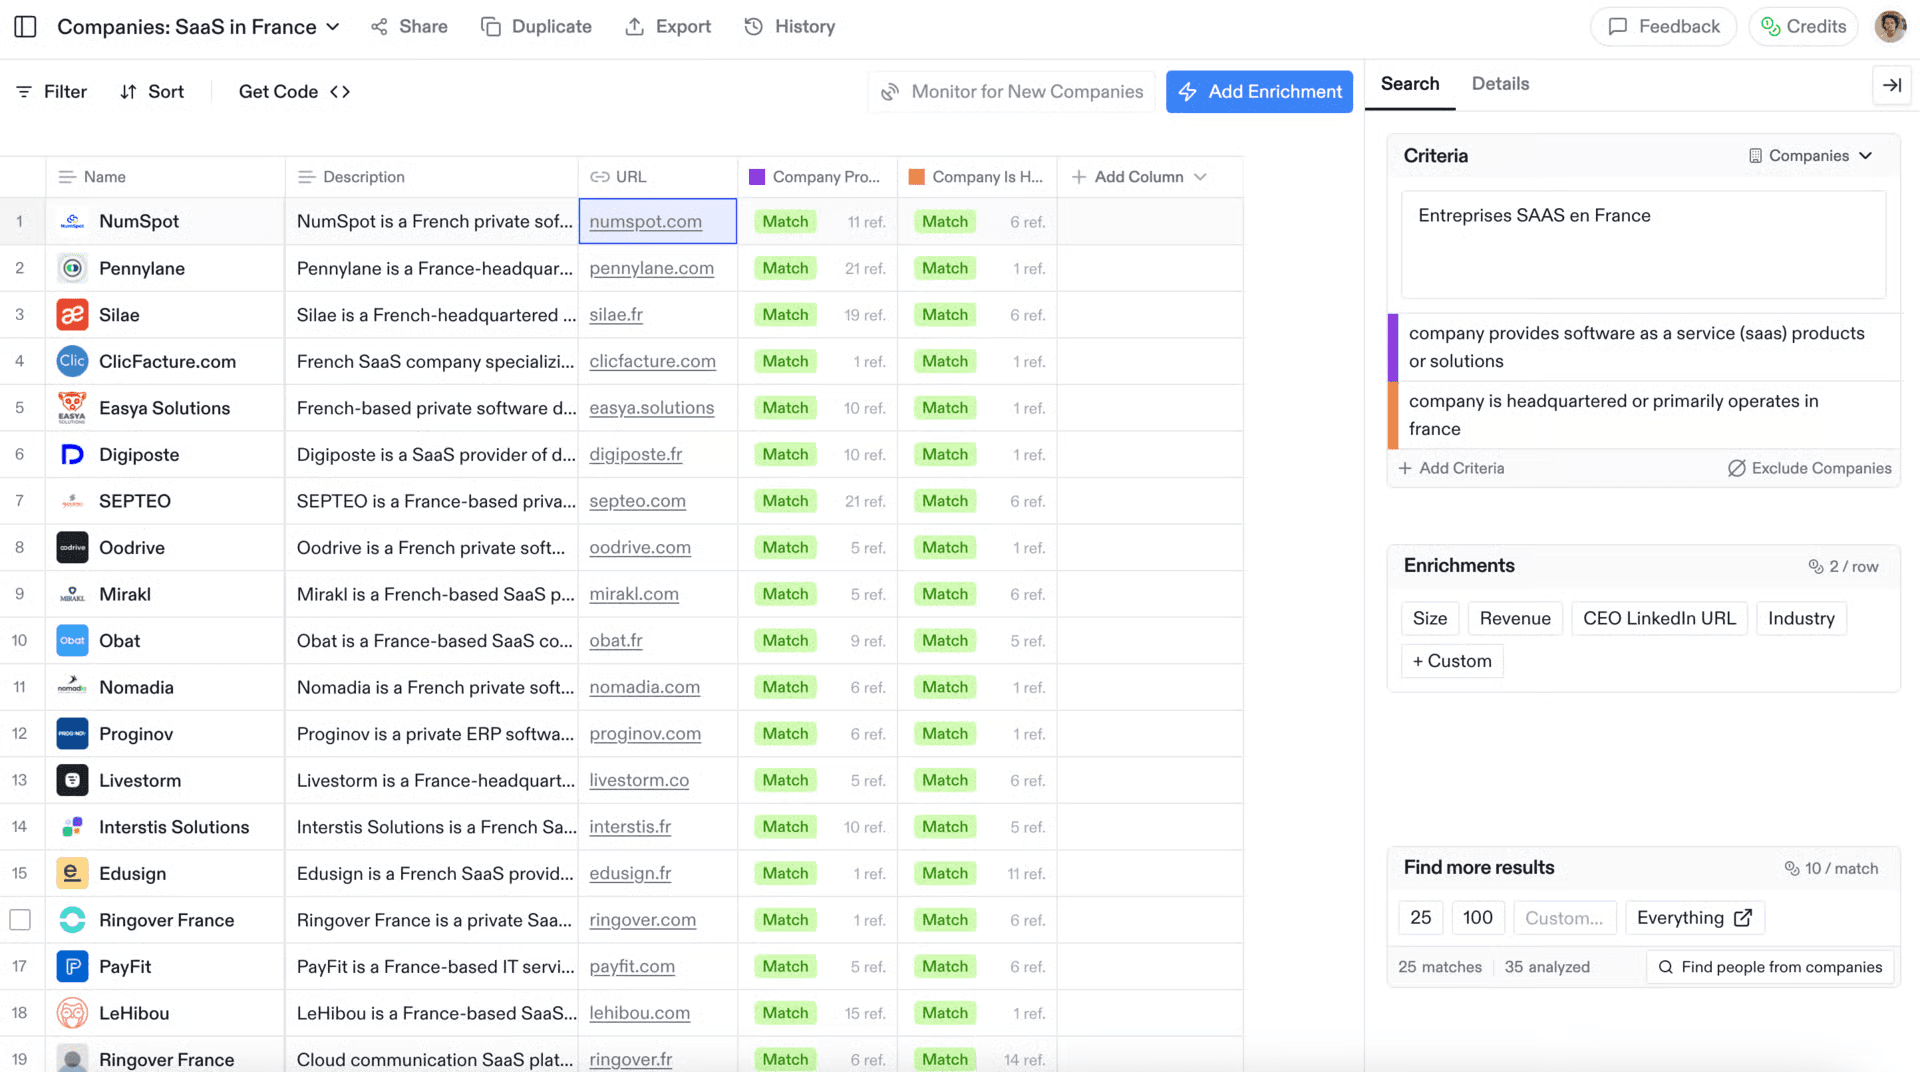Select the Revenue enrichment chip
Image resolution: width=1920 pixels, height=1072 pixels.
[x=1515, y=619]
